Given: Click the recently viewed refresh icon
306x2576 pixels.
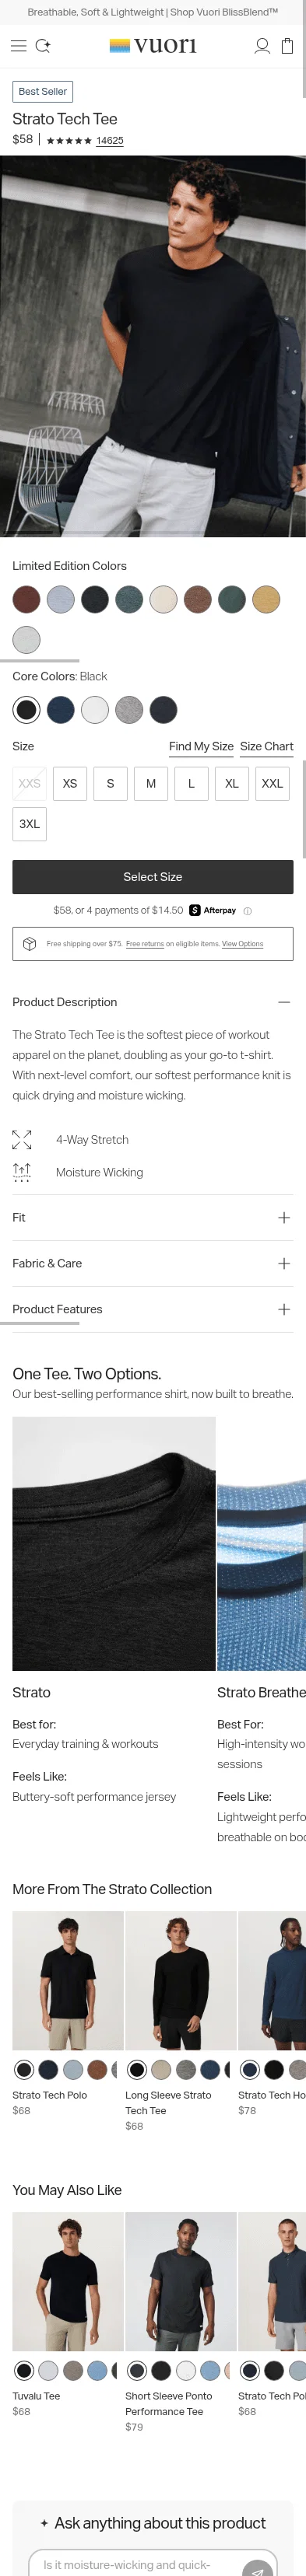Looking at the screenshot, I should tap(43, 46).
